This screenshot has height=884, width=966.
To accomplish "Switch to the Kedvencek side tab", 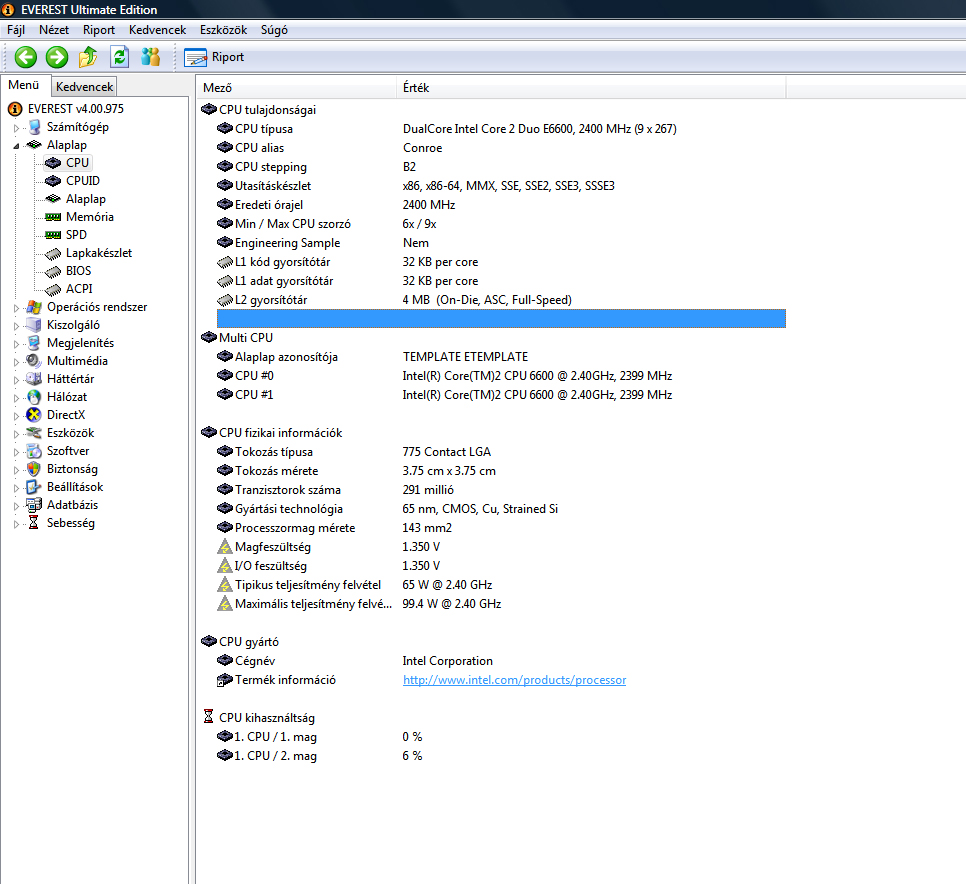I will point(84,87).
